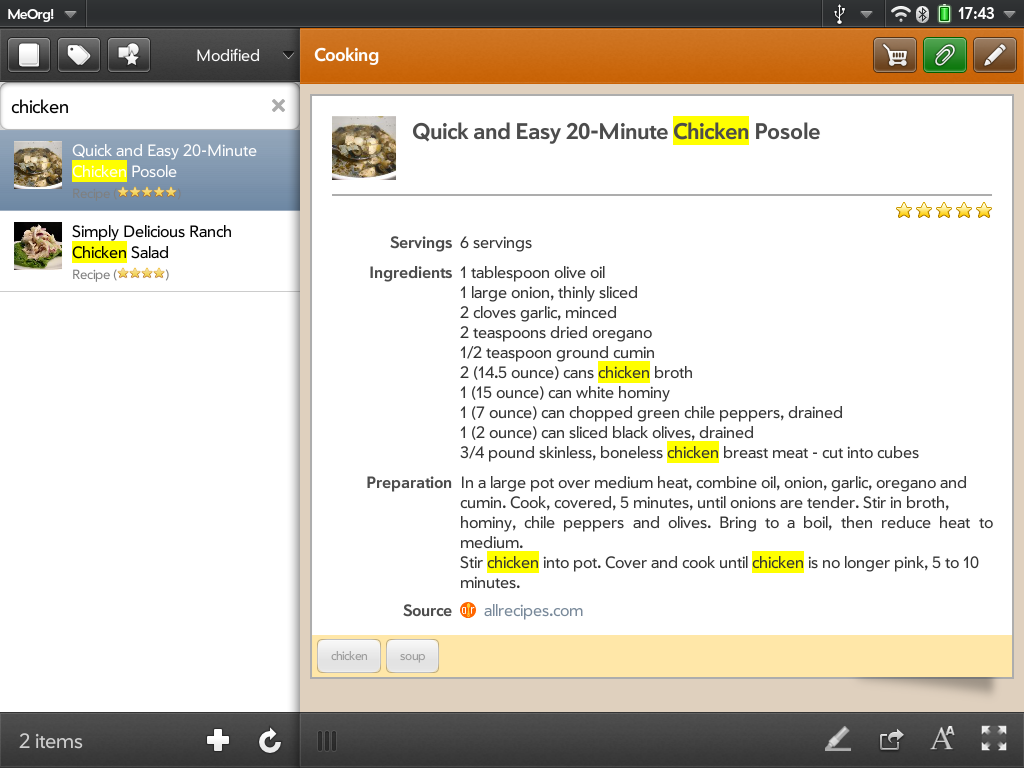Click '1 tablespoon olive oil' ingredient
The image size is (1024, 768).
[x=532, y=272]
